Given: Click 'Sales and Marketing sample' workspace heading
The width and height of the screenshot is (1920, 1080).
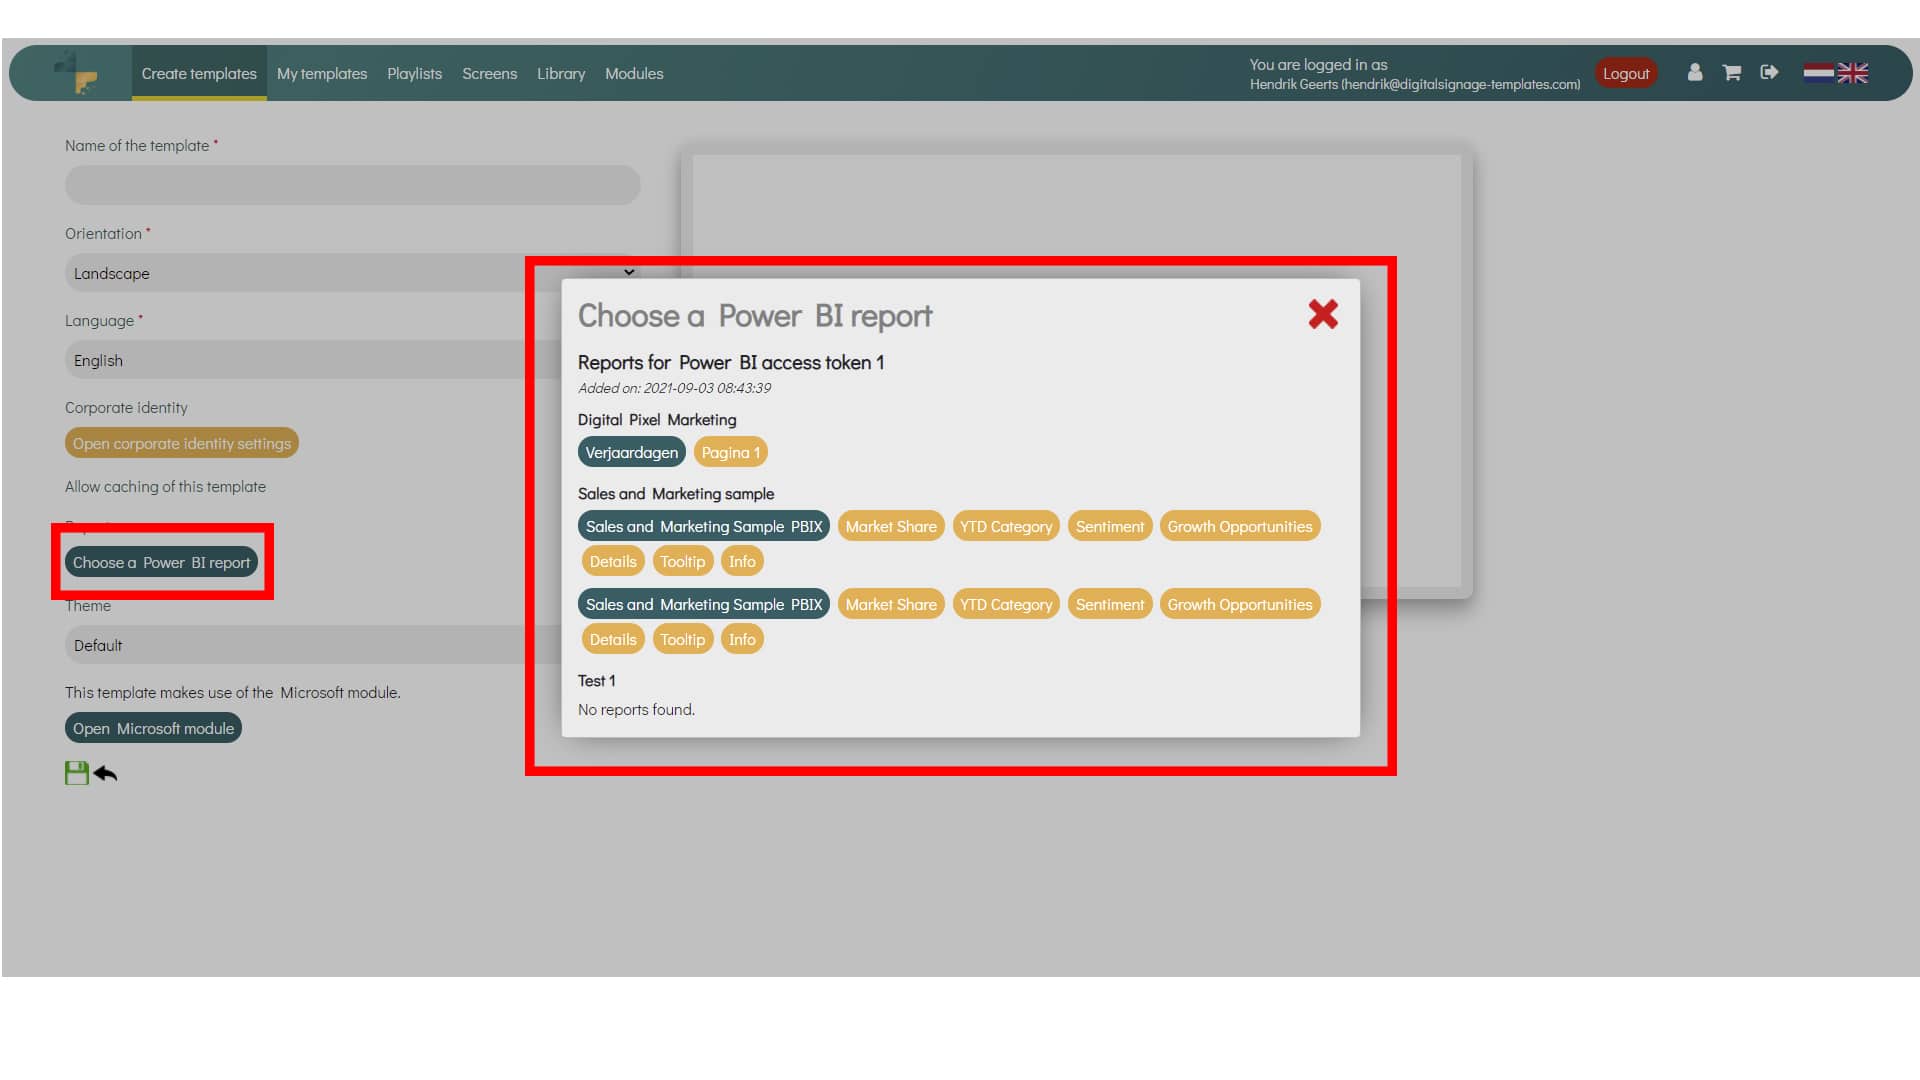Looking at the screenshot, I should tap(676, 494).
